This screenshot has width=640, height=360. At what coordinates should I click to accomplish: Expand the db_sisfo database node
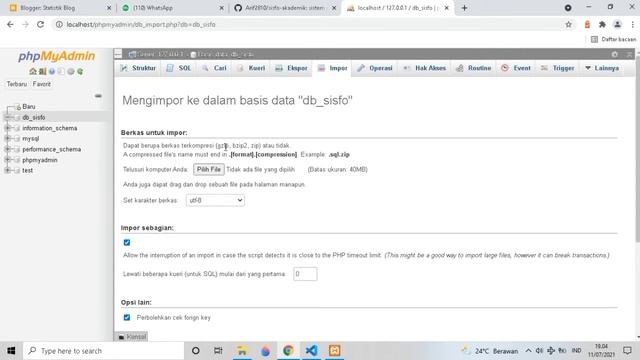coord(7,118)
